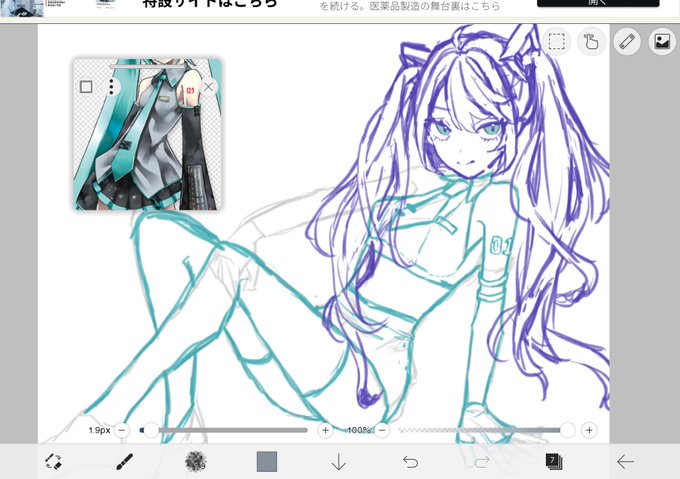Screen dimensions: 680x479
Task: Select the Brush tool
Action: pos(125,462)
